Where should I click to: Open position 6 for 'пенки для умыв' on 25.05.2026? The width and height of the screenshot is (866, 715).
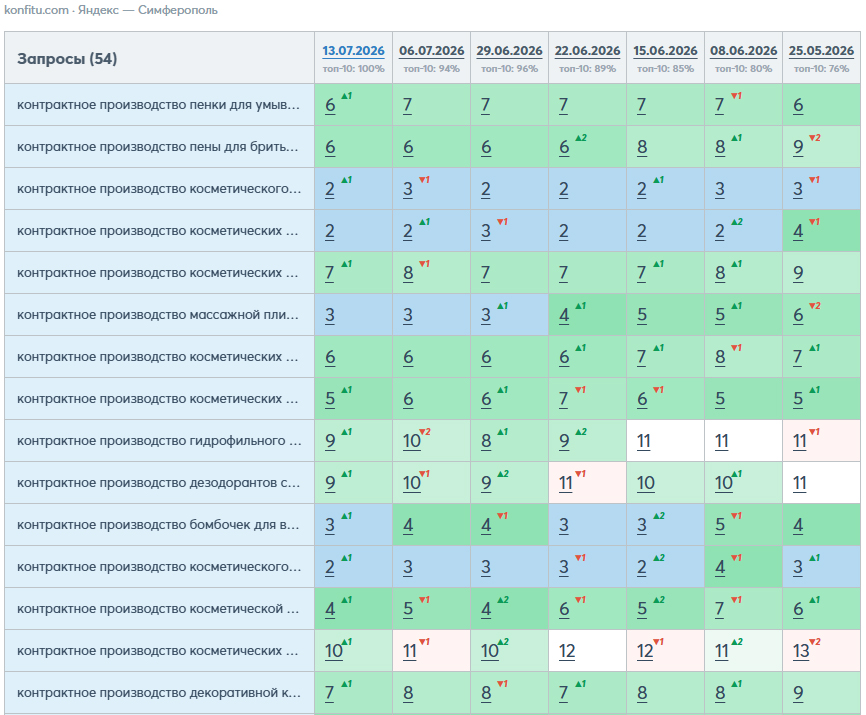point(798,105)
